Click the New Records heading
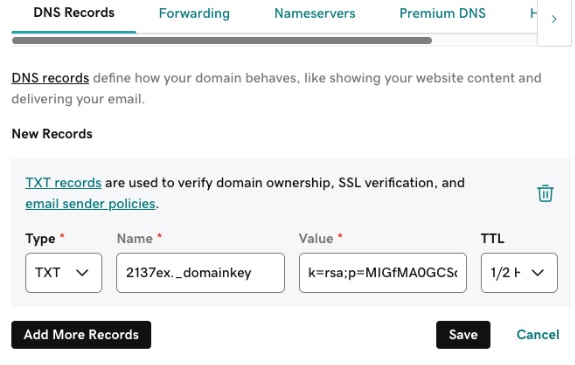Screen dimensions: 575x365 click(52, 134)
